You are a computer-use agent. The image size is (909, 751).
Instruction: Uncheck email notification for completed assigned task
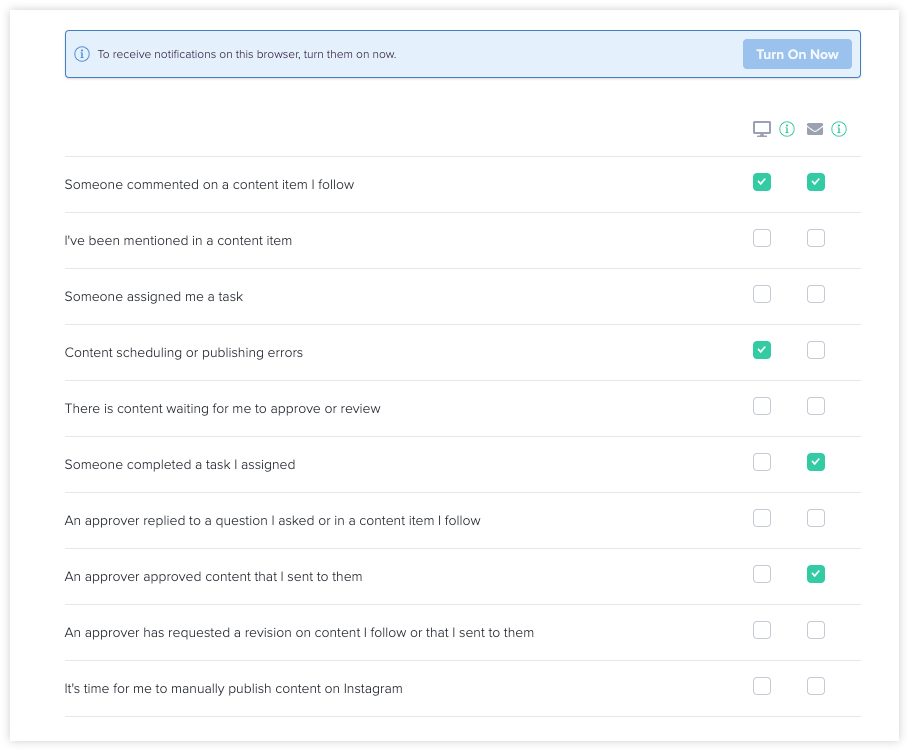coord(816,462)
